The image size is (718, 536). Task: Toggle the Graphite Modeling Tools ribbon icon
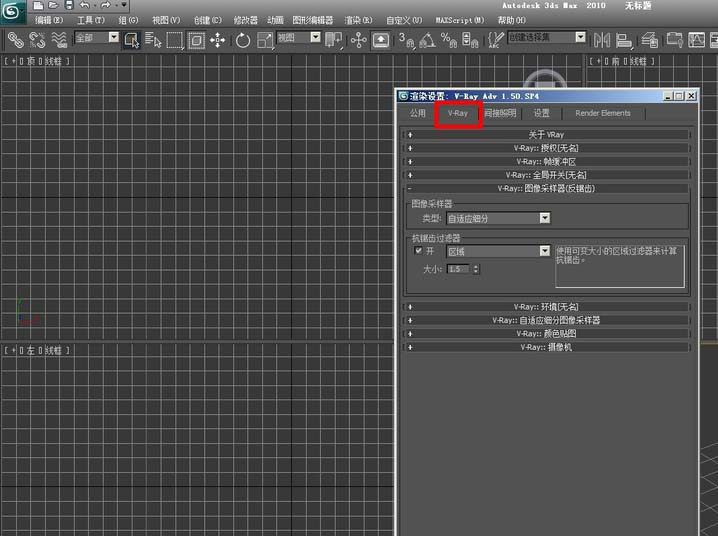pos(674,40)
